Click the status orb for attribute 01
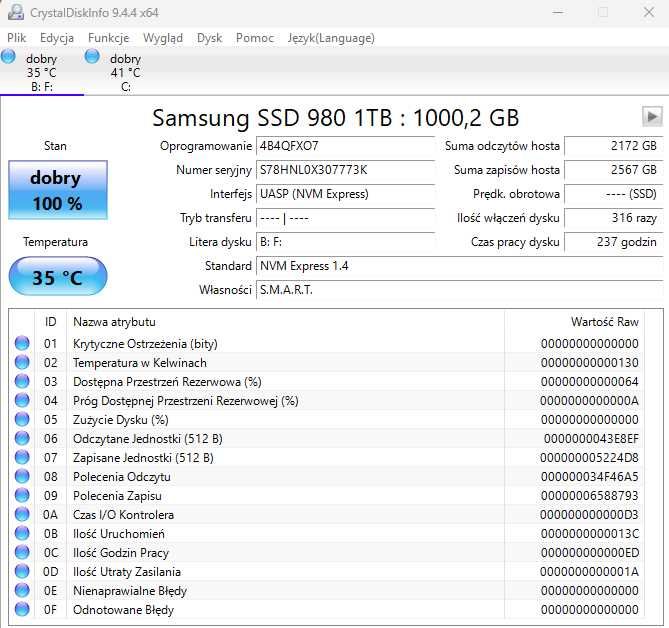669x628 pixels. pyautogui.click(x=22, y=343)
